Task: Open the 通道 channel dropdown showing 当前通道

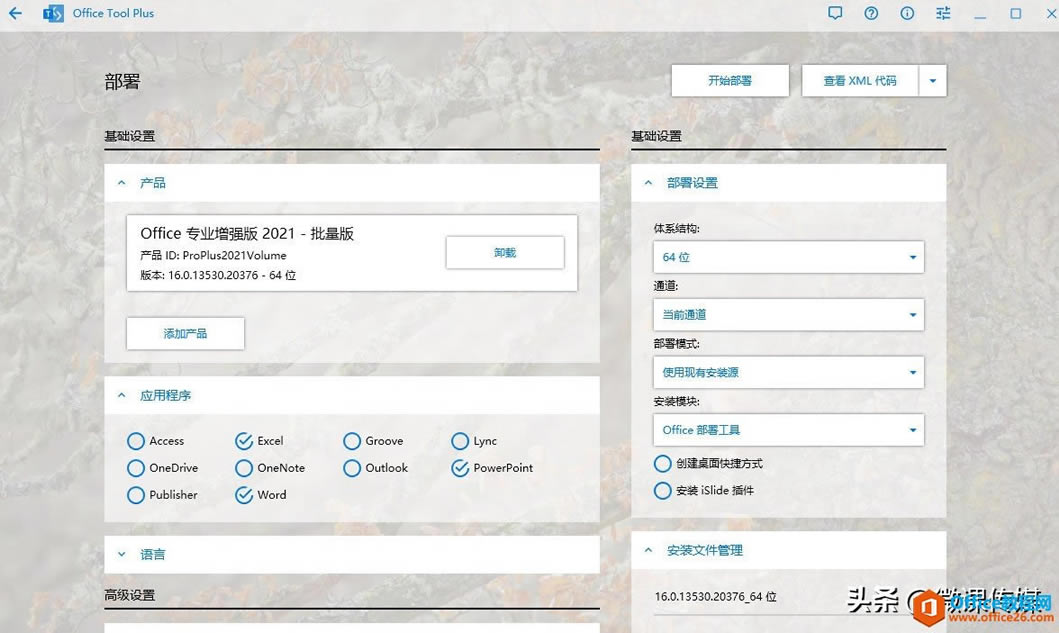Action: [x=788, y=314]
